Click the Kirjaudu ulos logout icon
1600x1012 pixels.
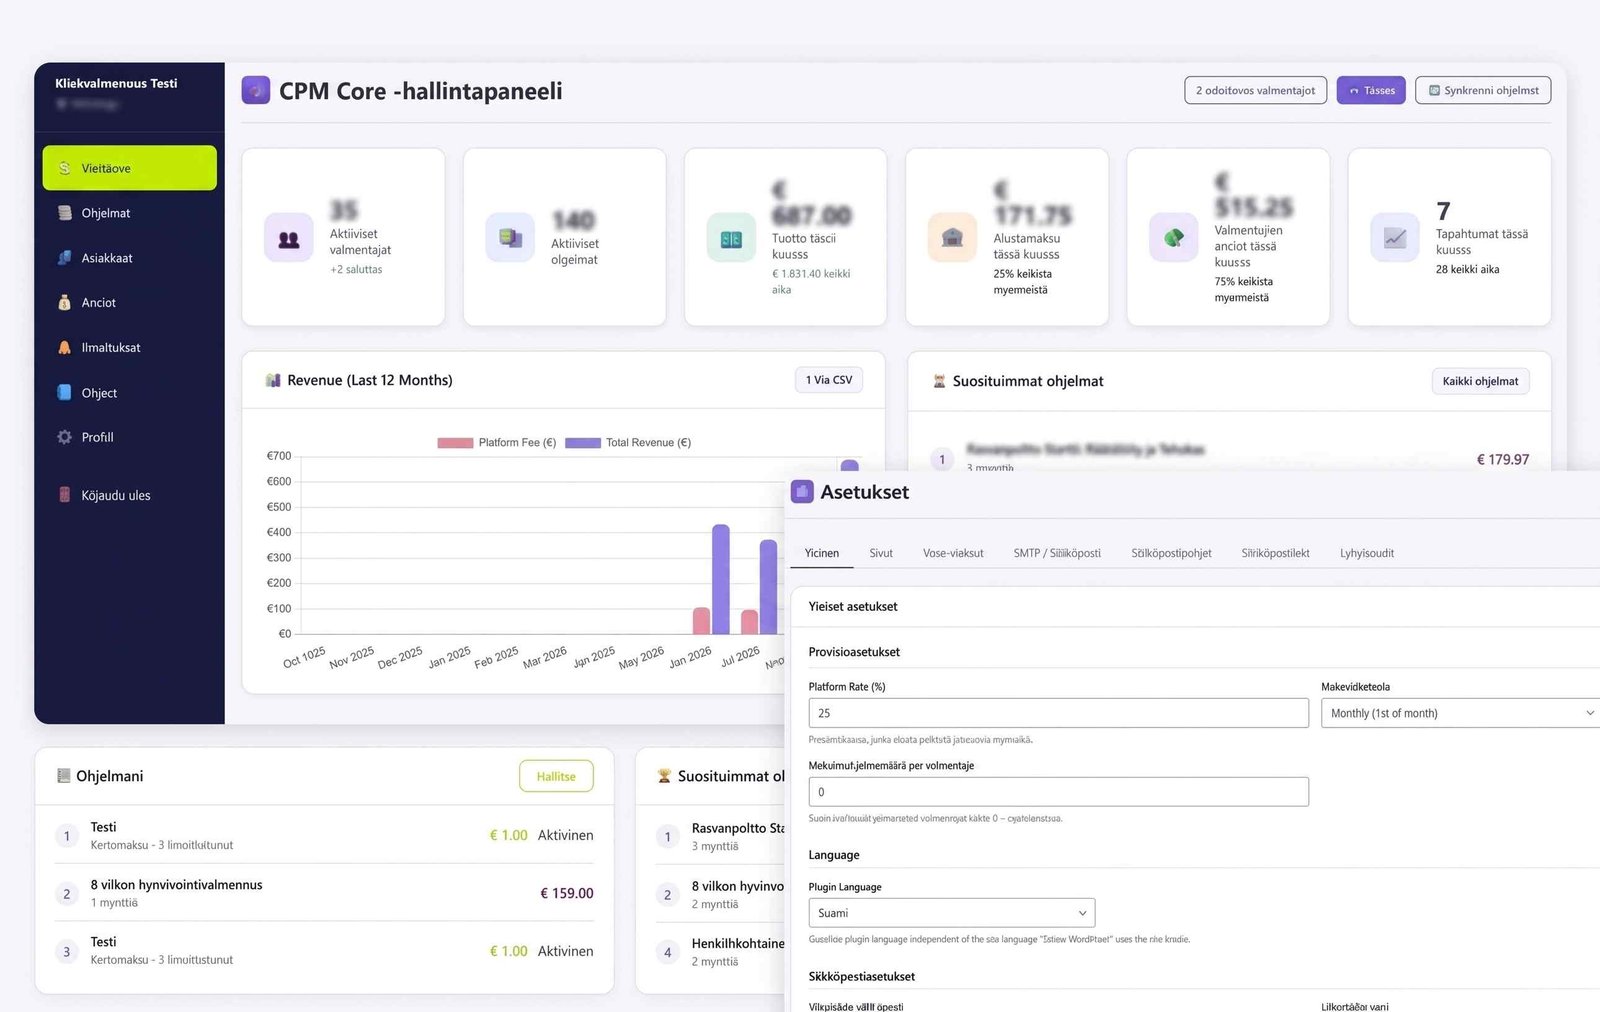click(65, 495)
